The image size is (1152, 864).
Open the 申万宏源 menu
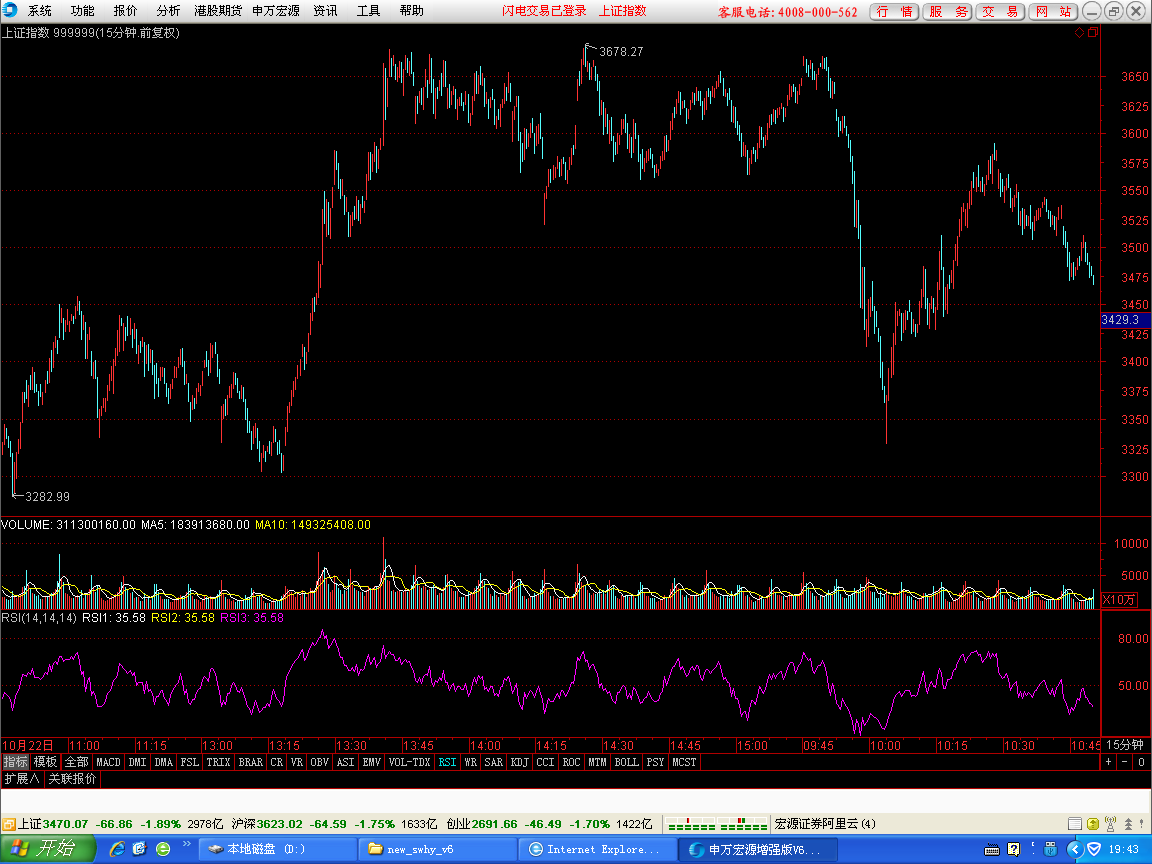[276, 10]
